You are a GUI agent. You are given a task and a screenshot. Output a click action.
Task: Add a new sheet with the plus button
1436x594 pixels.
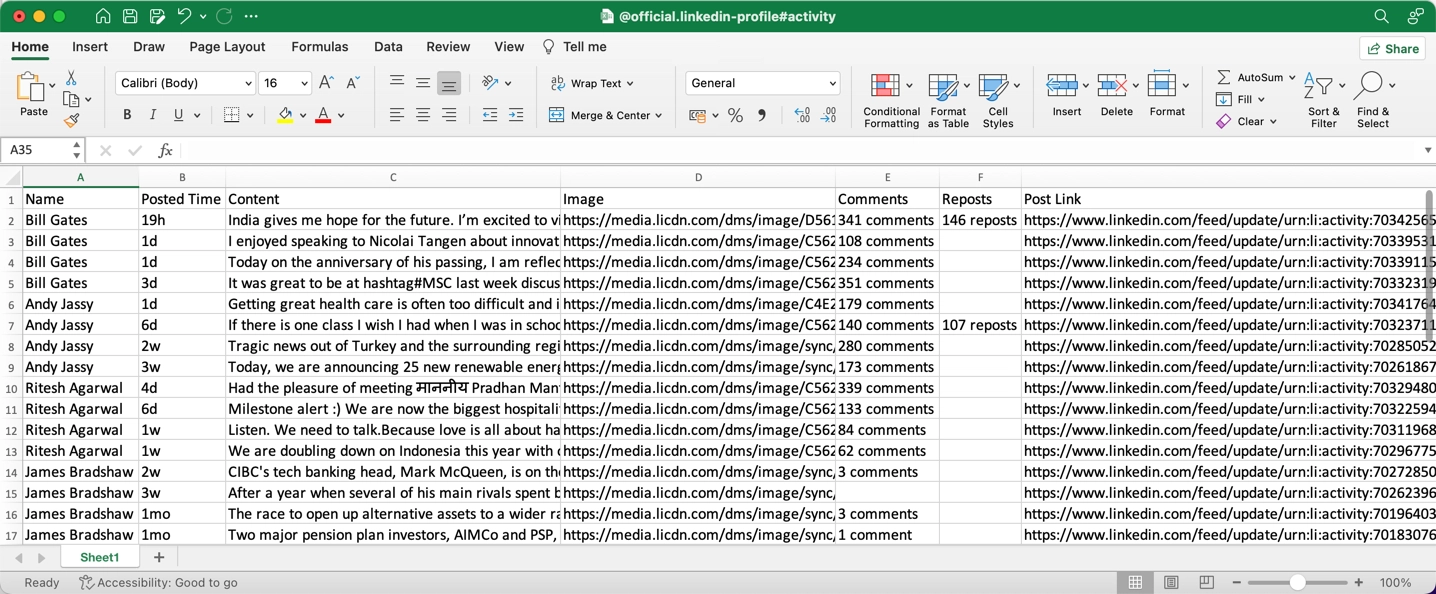coord(158,557)
